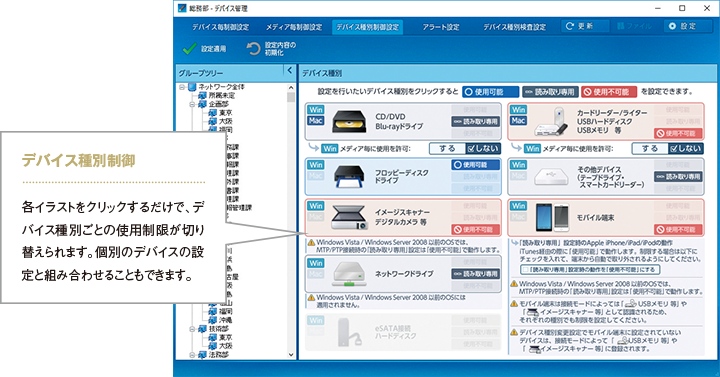Toggle 使用不可能 on the モバイル端末 card
This screenshot has height=377, width=720.
pyautogui.click(x=678, y=229)
